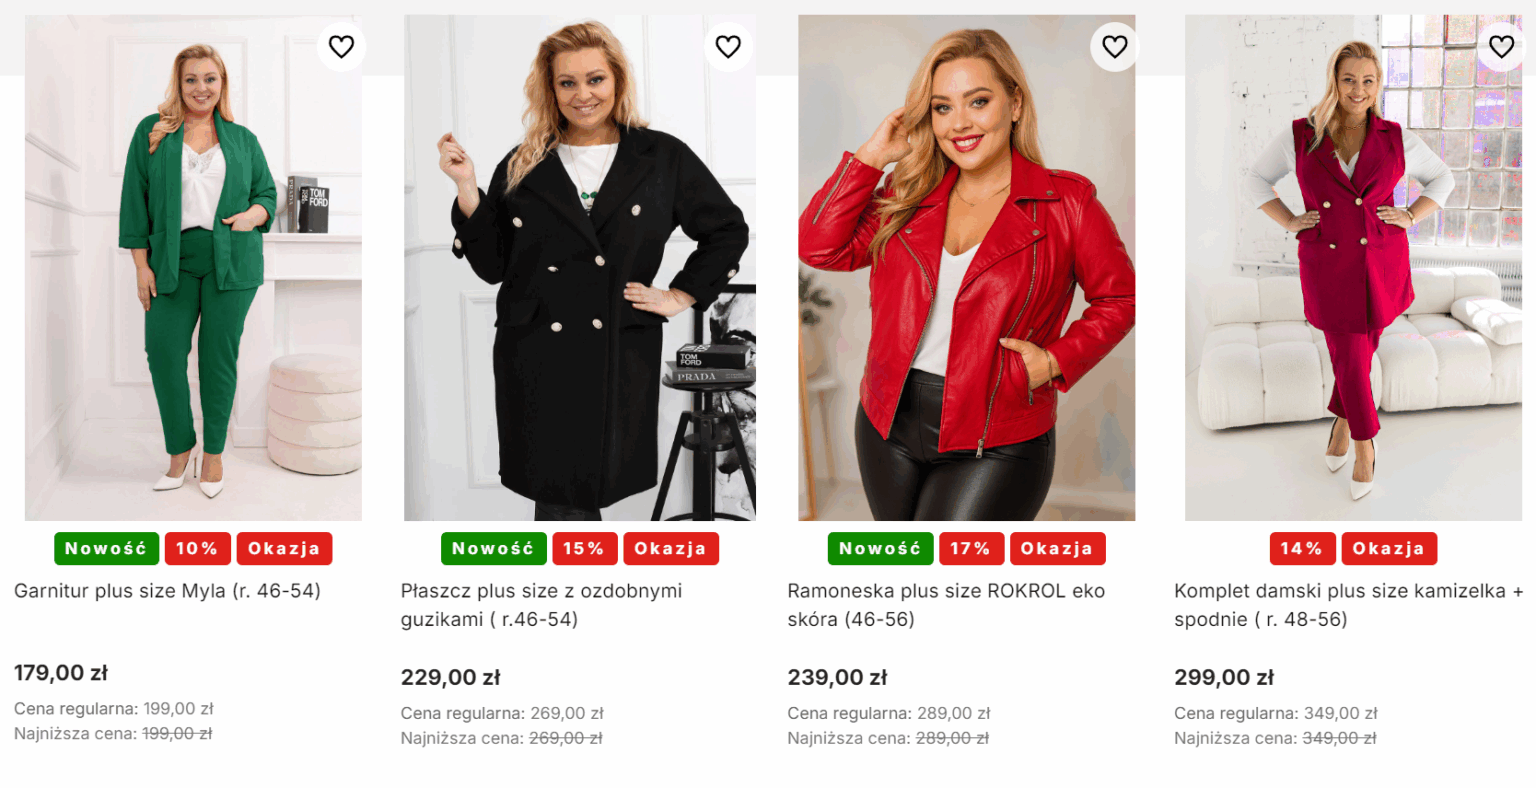This screenshot has height=788, width=1536.
Task: View red Ramoneska jacket product image
Action: point(966,270)
